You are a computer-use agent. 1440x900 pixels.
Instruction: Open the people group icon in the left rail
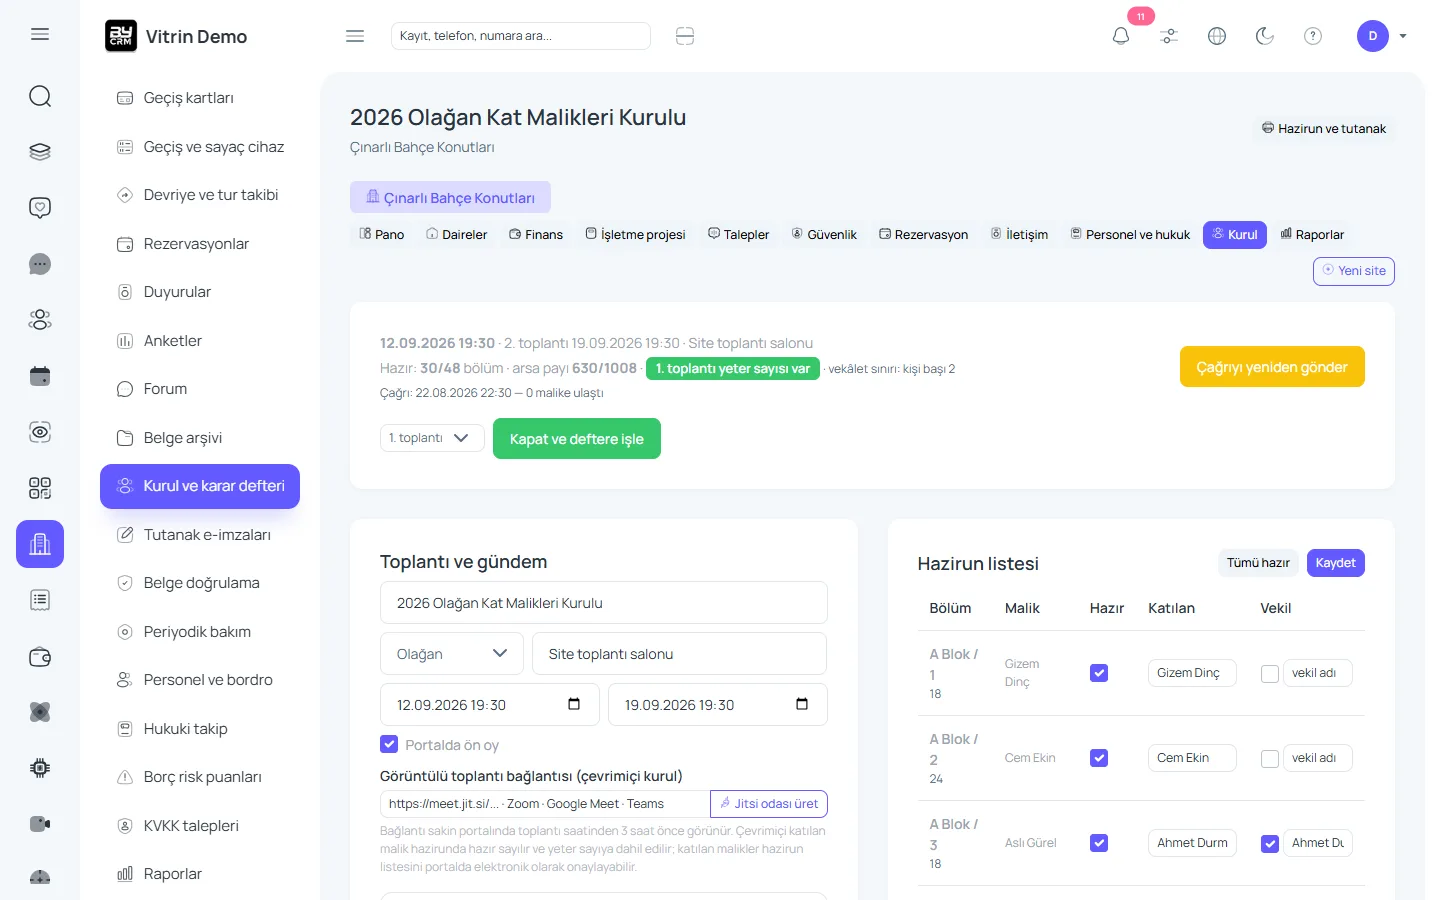tap(40, 320)
